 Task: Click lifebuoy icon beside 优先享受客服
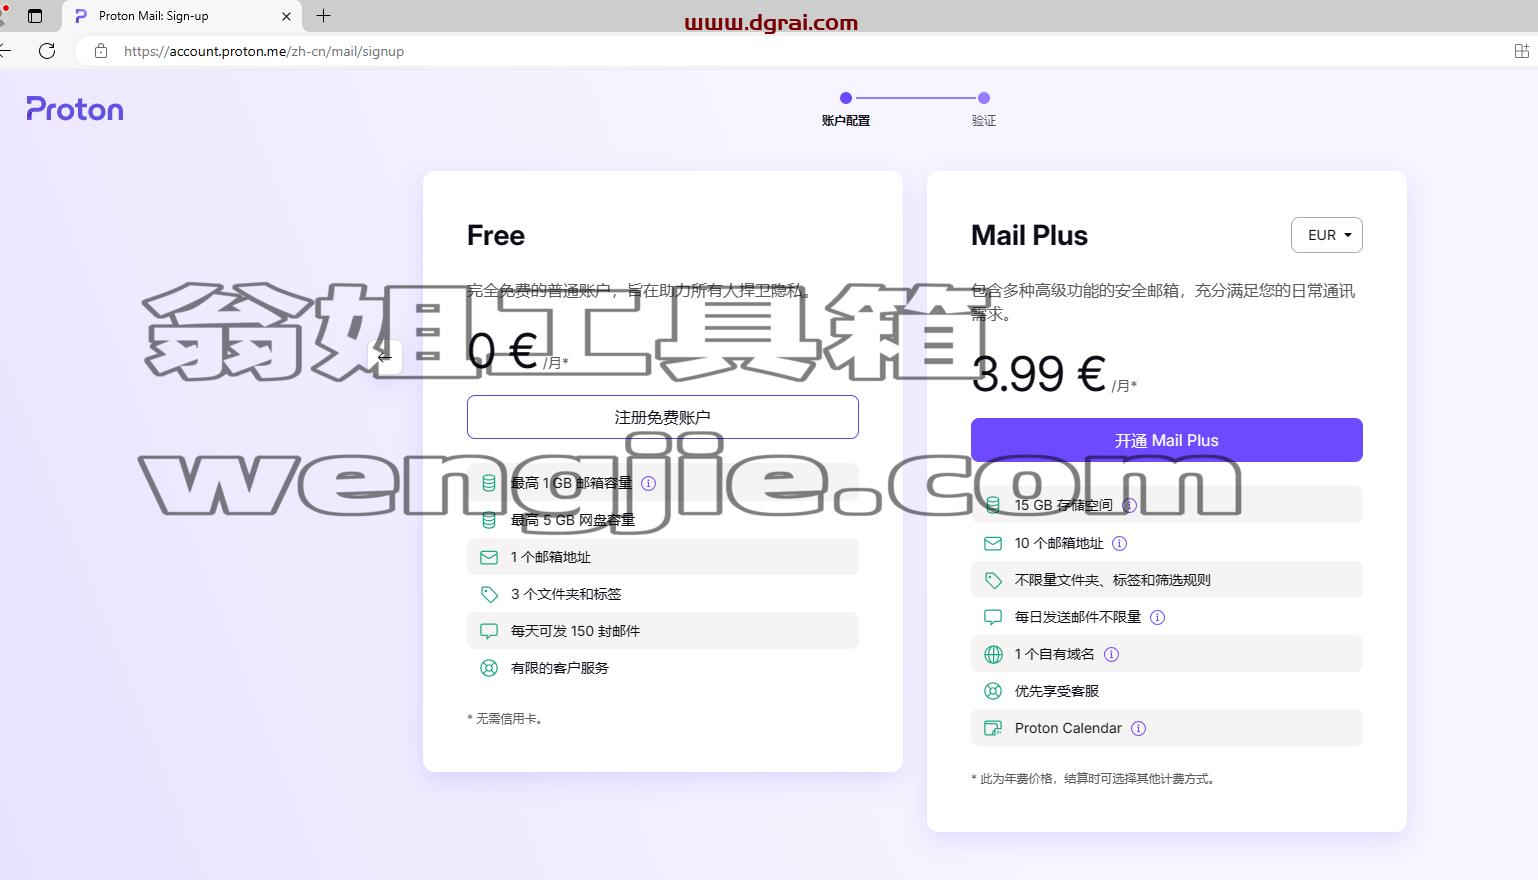pyautogui.click(x=993, y=691)
